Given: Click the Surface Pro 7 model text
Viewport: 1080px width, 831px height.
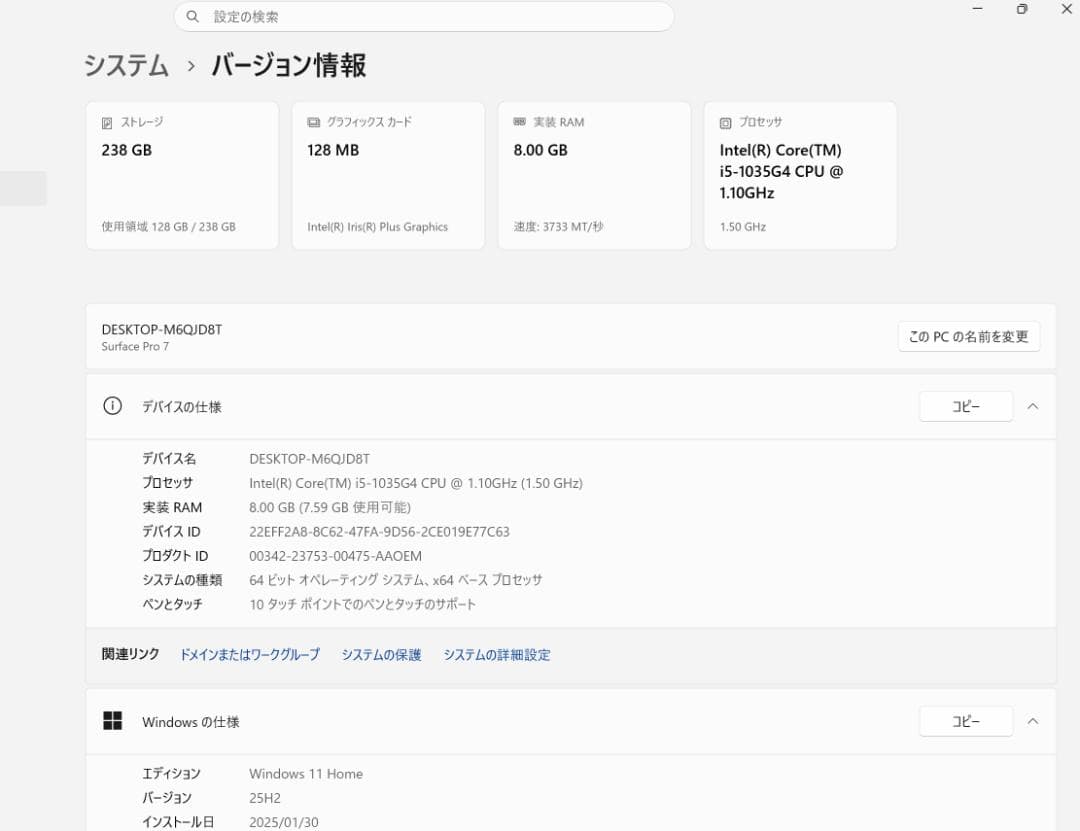Looking at the screenshot, I should point(135,346).
